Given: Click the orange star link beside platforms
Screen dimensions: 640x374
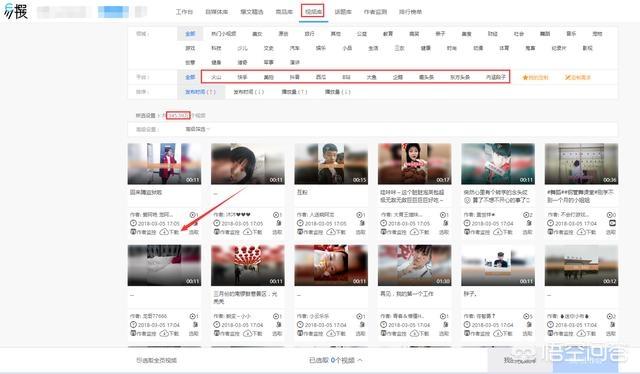Looking at the screenshot, I should click(x=535, y=77).
